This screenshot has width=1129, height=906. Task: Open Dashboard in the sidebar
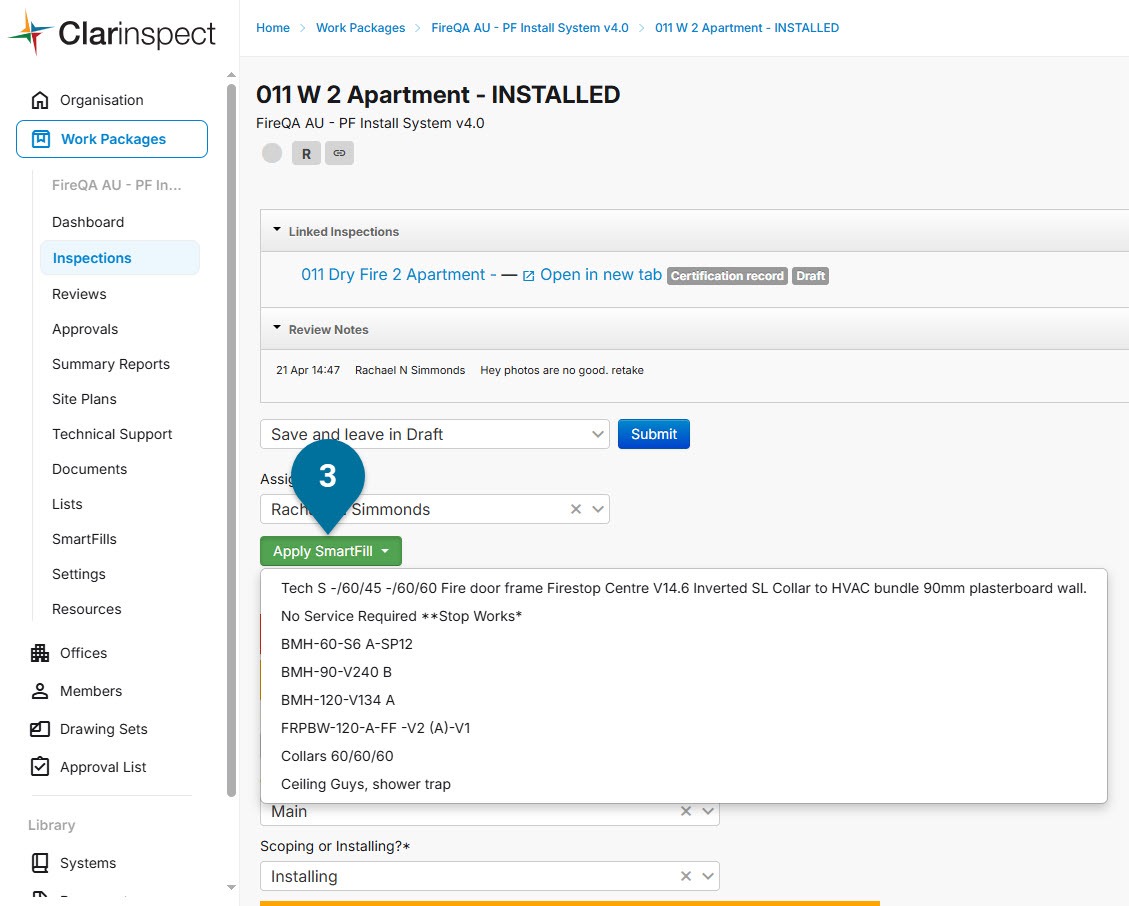(88, 223)
